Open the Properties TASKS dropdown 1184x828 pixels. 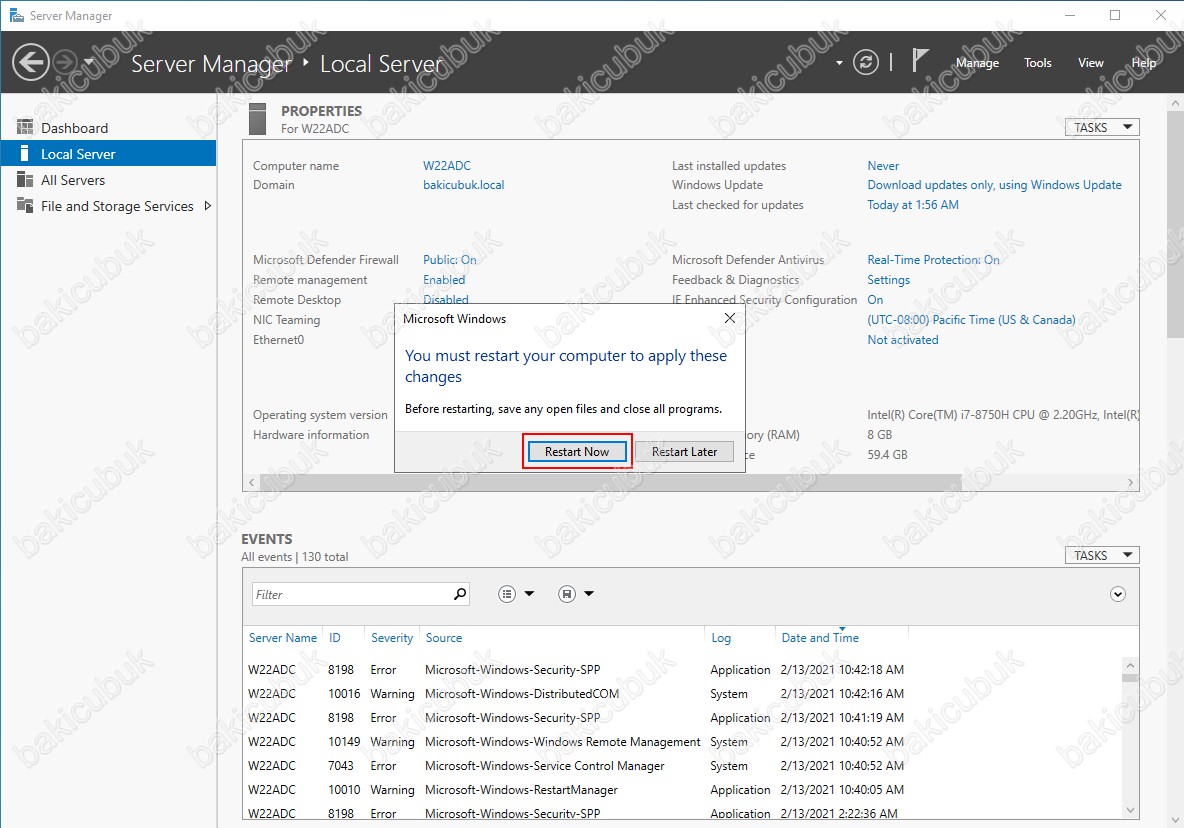pos(1102,127)
